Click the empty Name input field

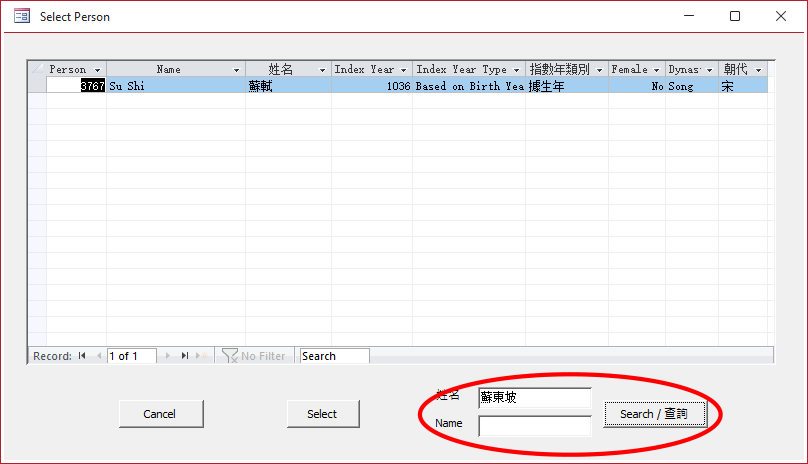(534, 425)
